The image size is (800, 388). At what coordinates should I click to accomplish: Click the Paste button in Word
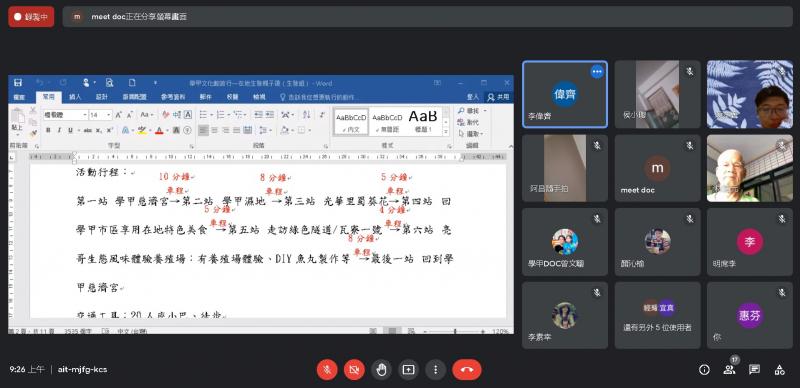click(17, 121)
